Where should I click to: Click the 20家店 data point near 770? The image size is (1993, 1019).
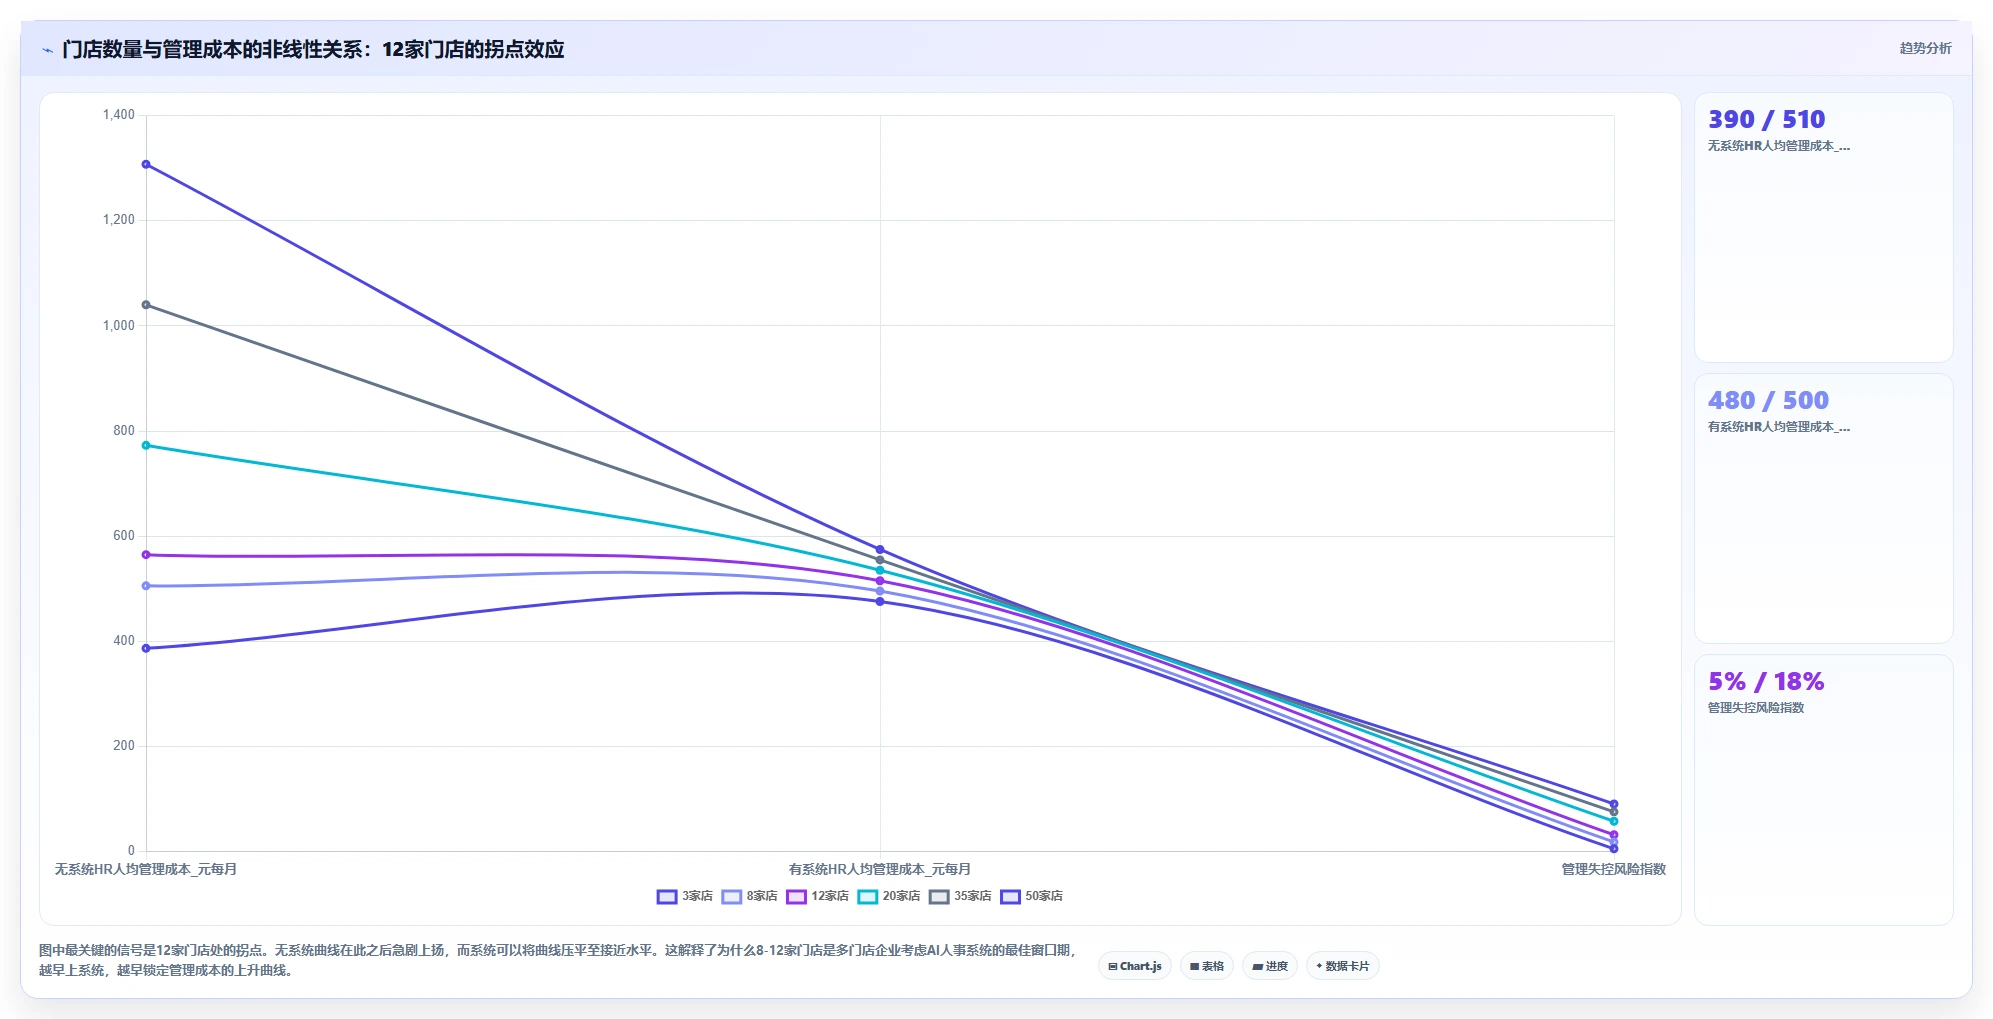coord(146,445)
